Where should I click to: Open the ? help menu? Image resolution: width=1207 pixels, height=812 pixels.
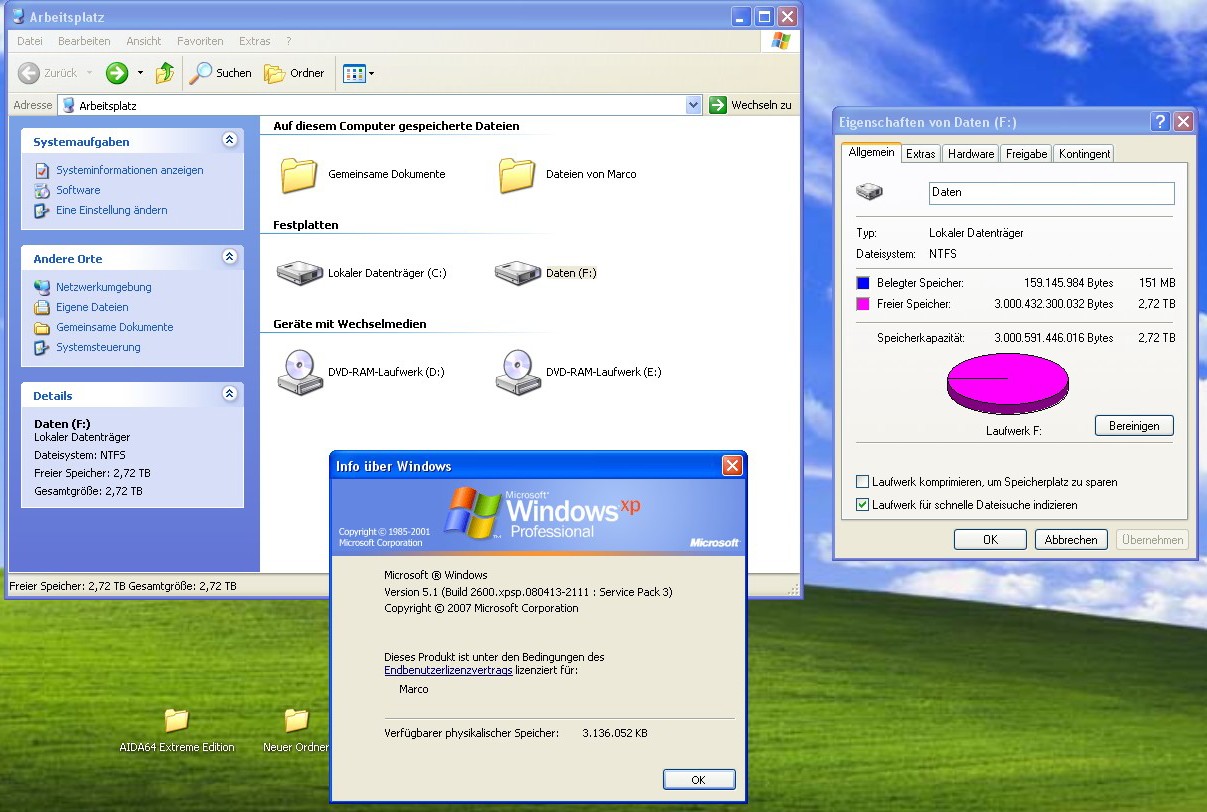pos(289,41)
